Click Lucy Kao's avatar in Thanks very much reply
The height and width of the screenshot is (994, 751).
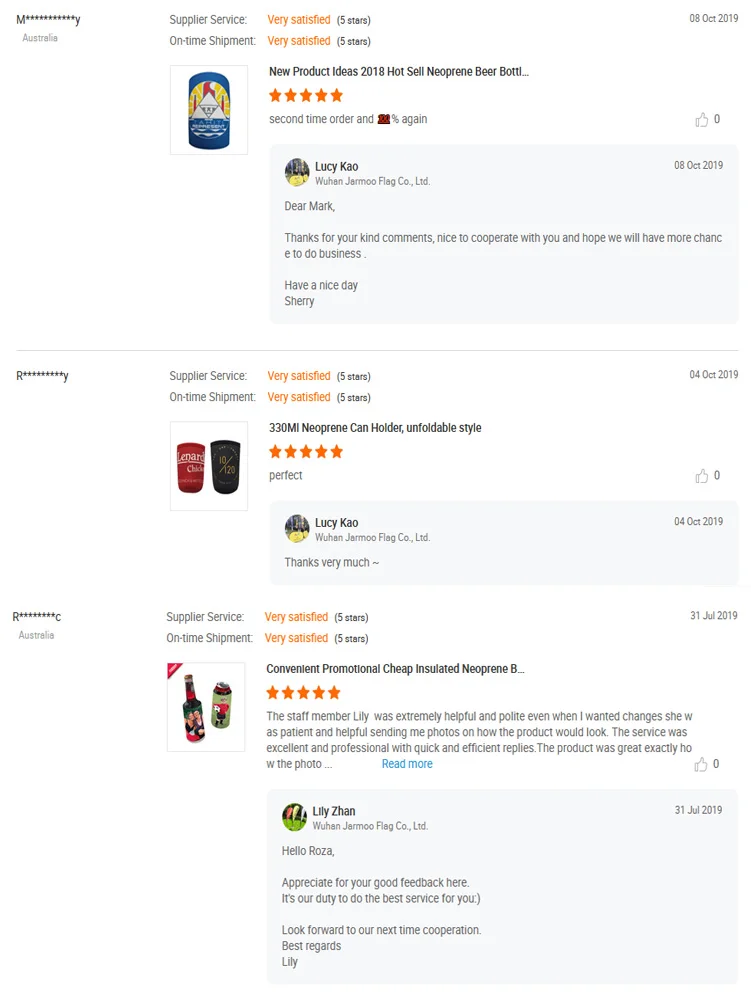coord(297,528)
